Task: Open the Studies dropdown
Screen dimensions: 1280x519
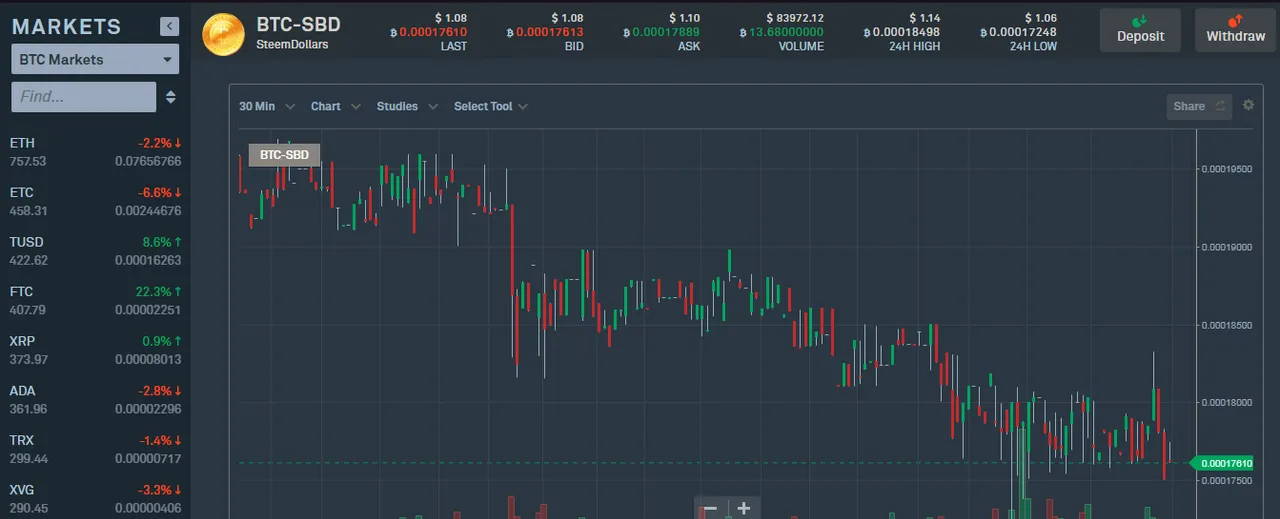Action: [x=407, y=106]
